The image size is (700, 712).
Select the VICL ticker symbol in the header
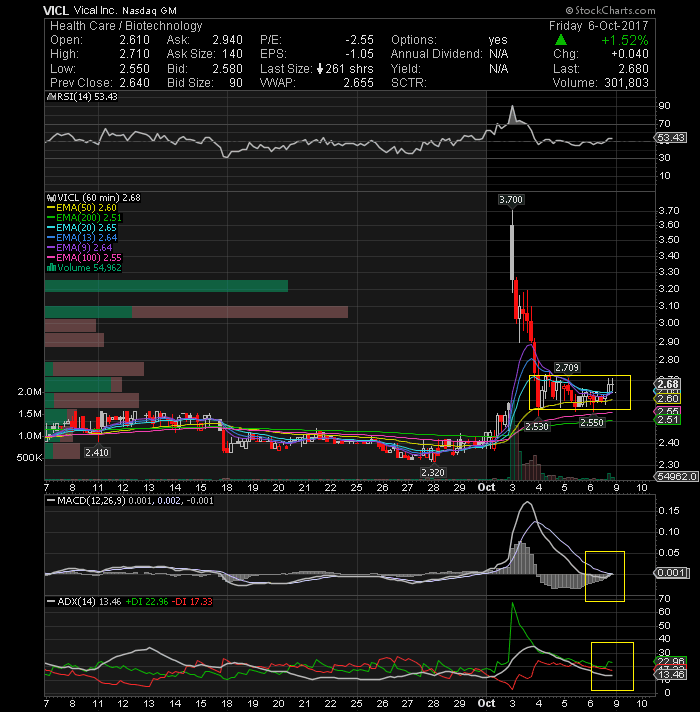(56, 10)
